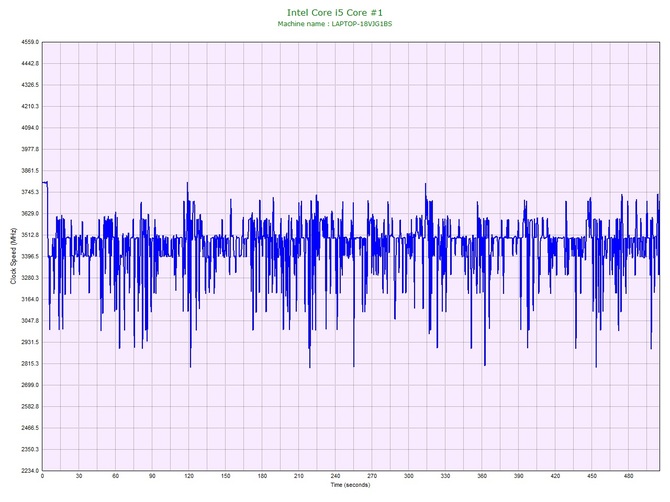670x502 pixels.
Task: Click the 390 seconds x-axis tick label
Action: click(x=519, y=476)
